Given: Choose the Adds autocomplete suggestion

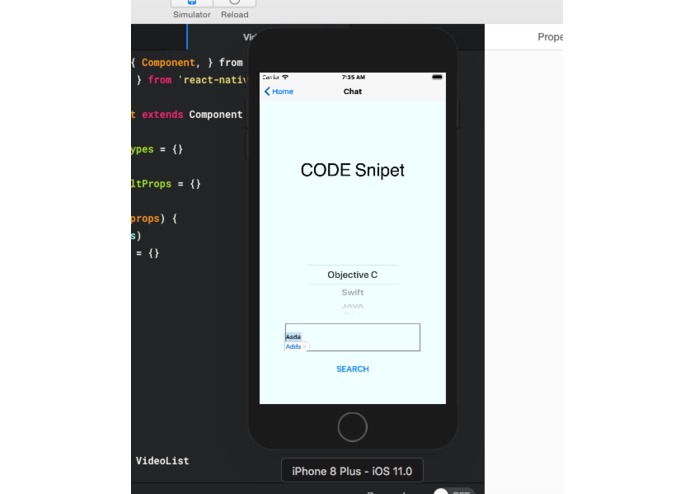Looking at the screenshot, I should tap(293, 346).
